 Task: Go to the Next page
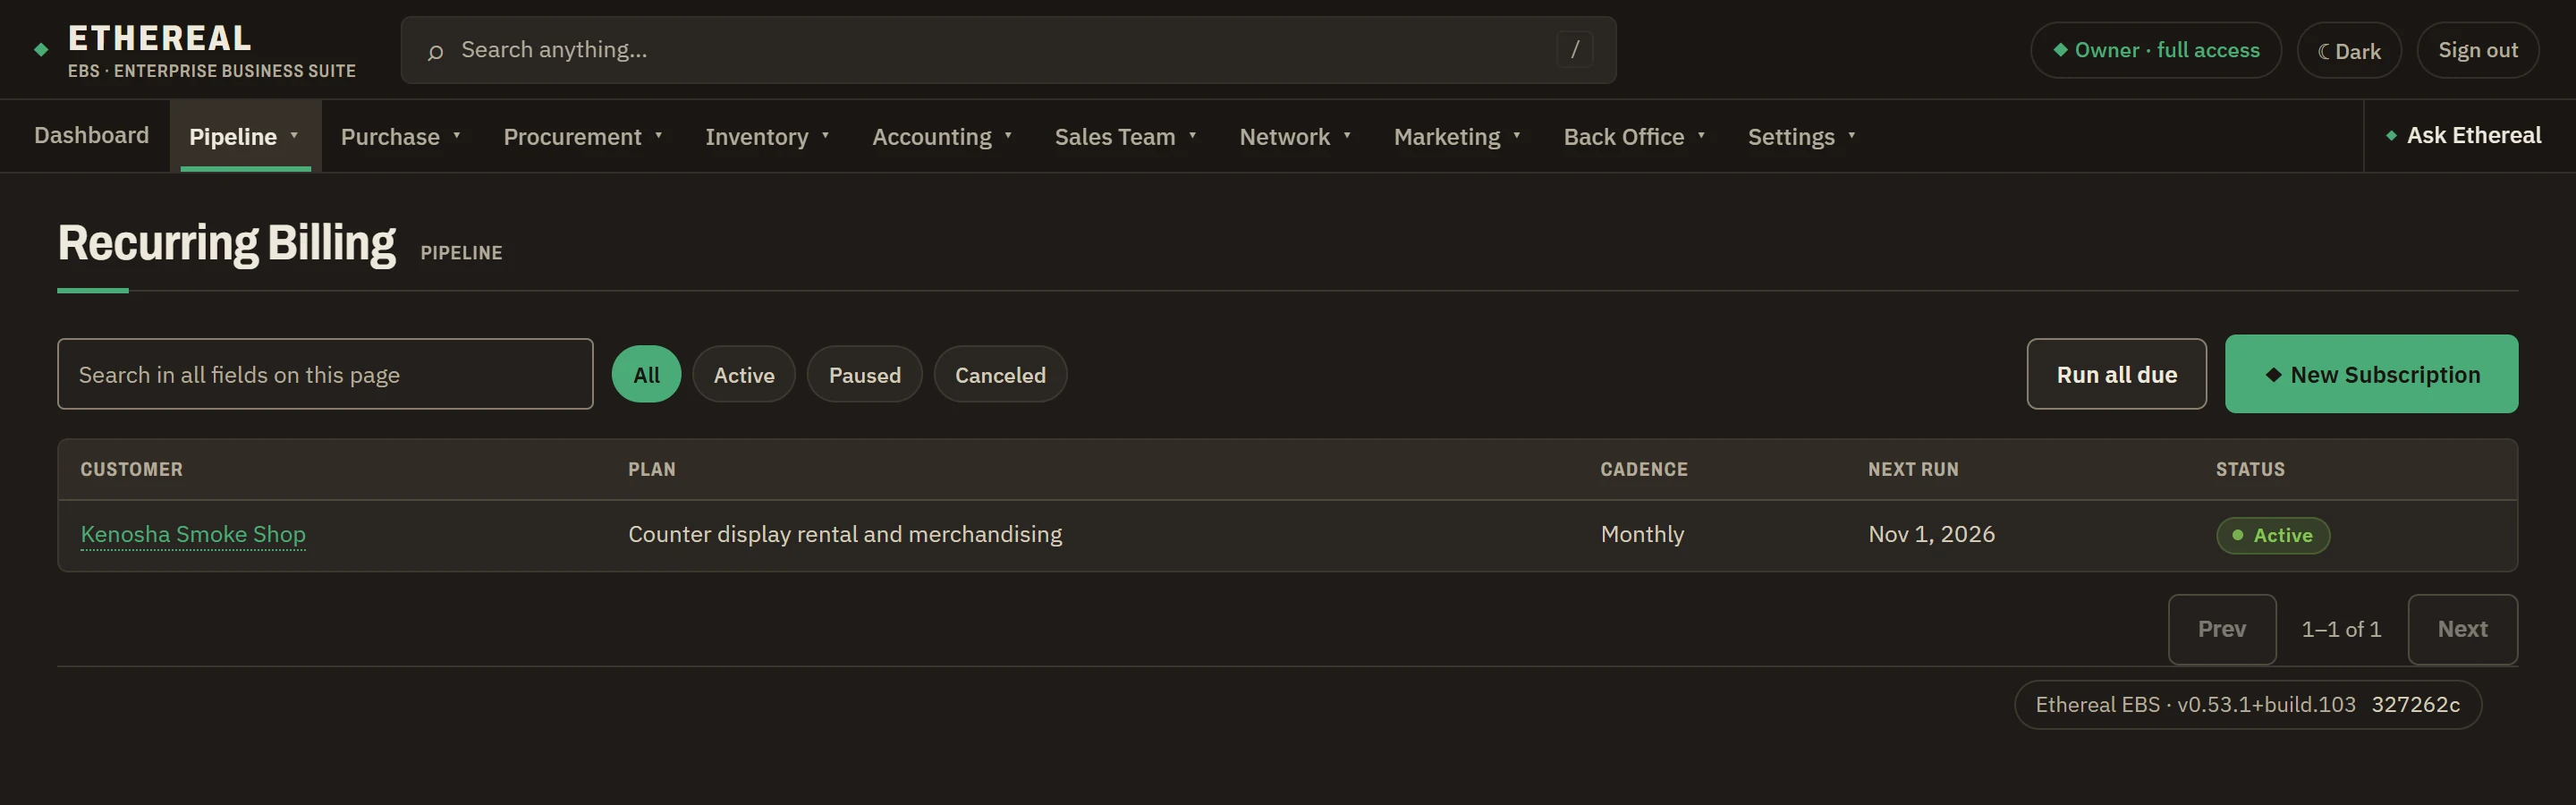click(x=2462, y=629)
